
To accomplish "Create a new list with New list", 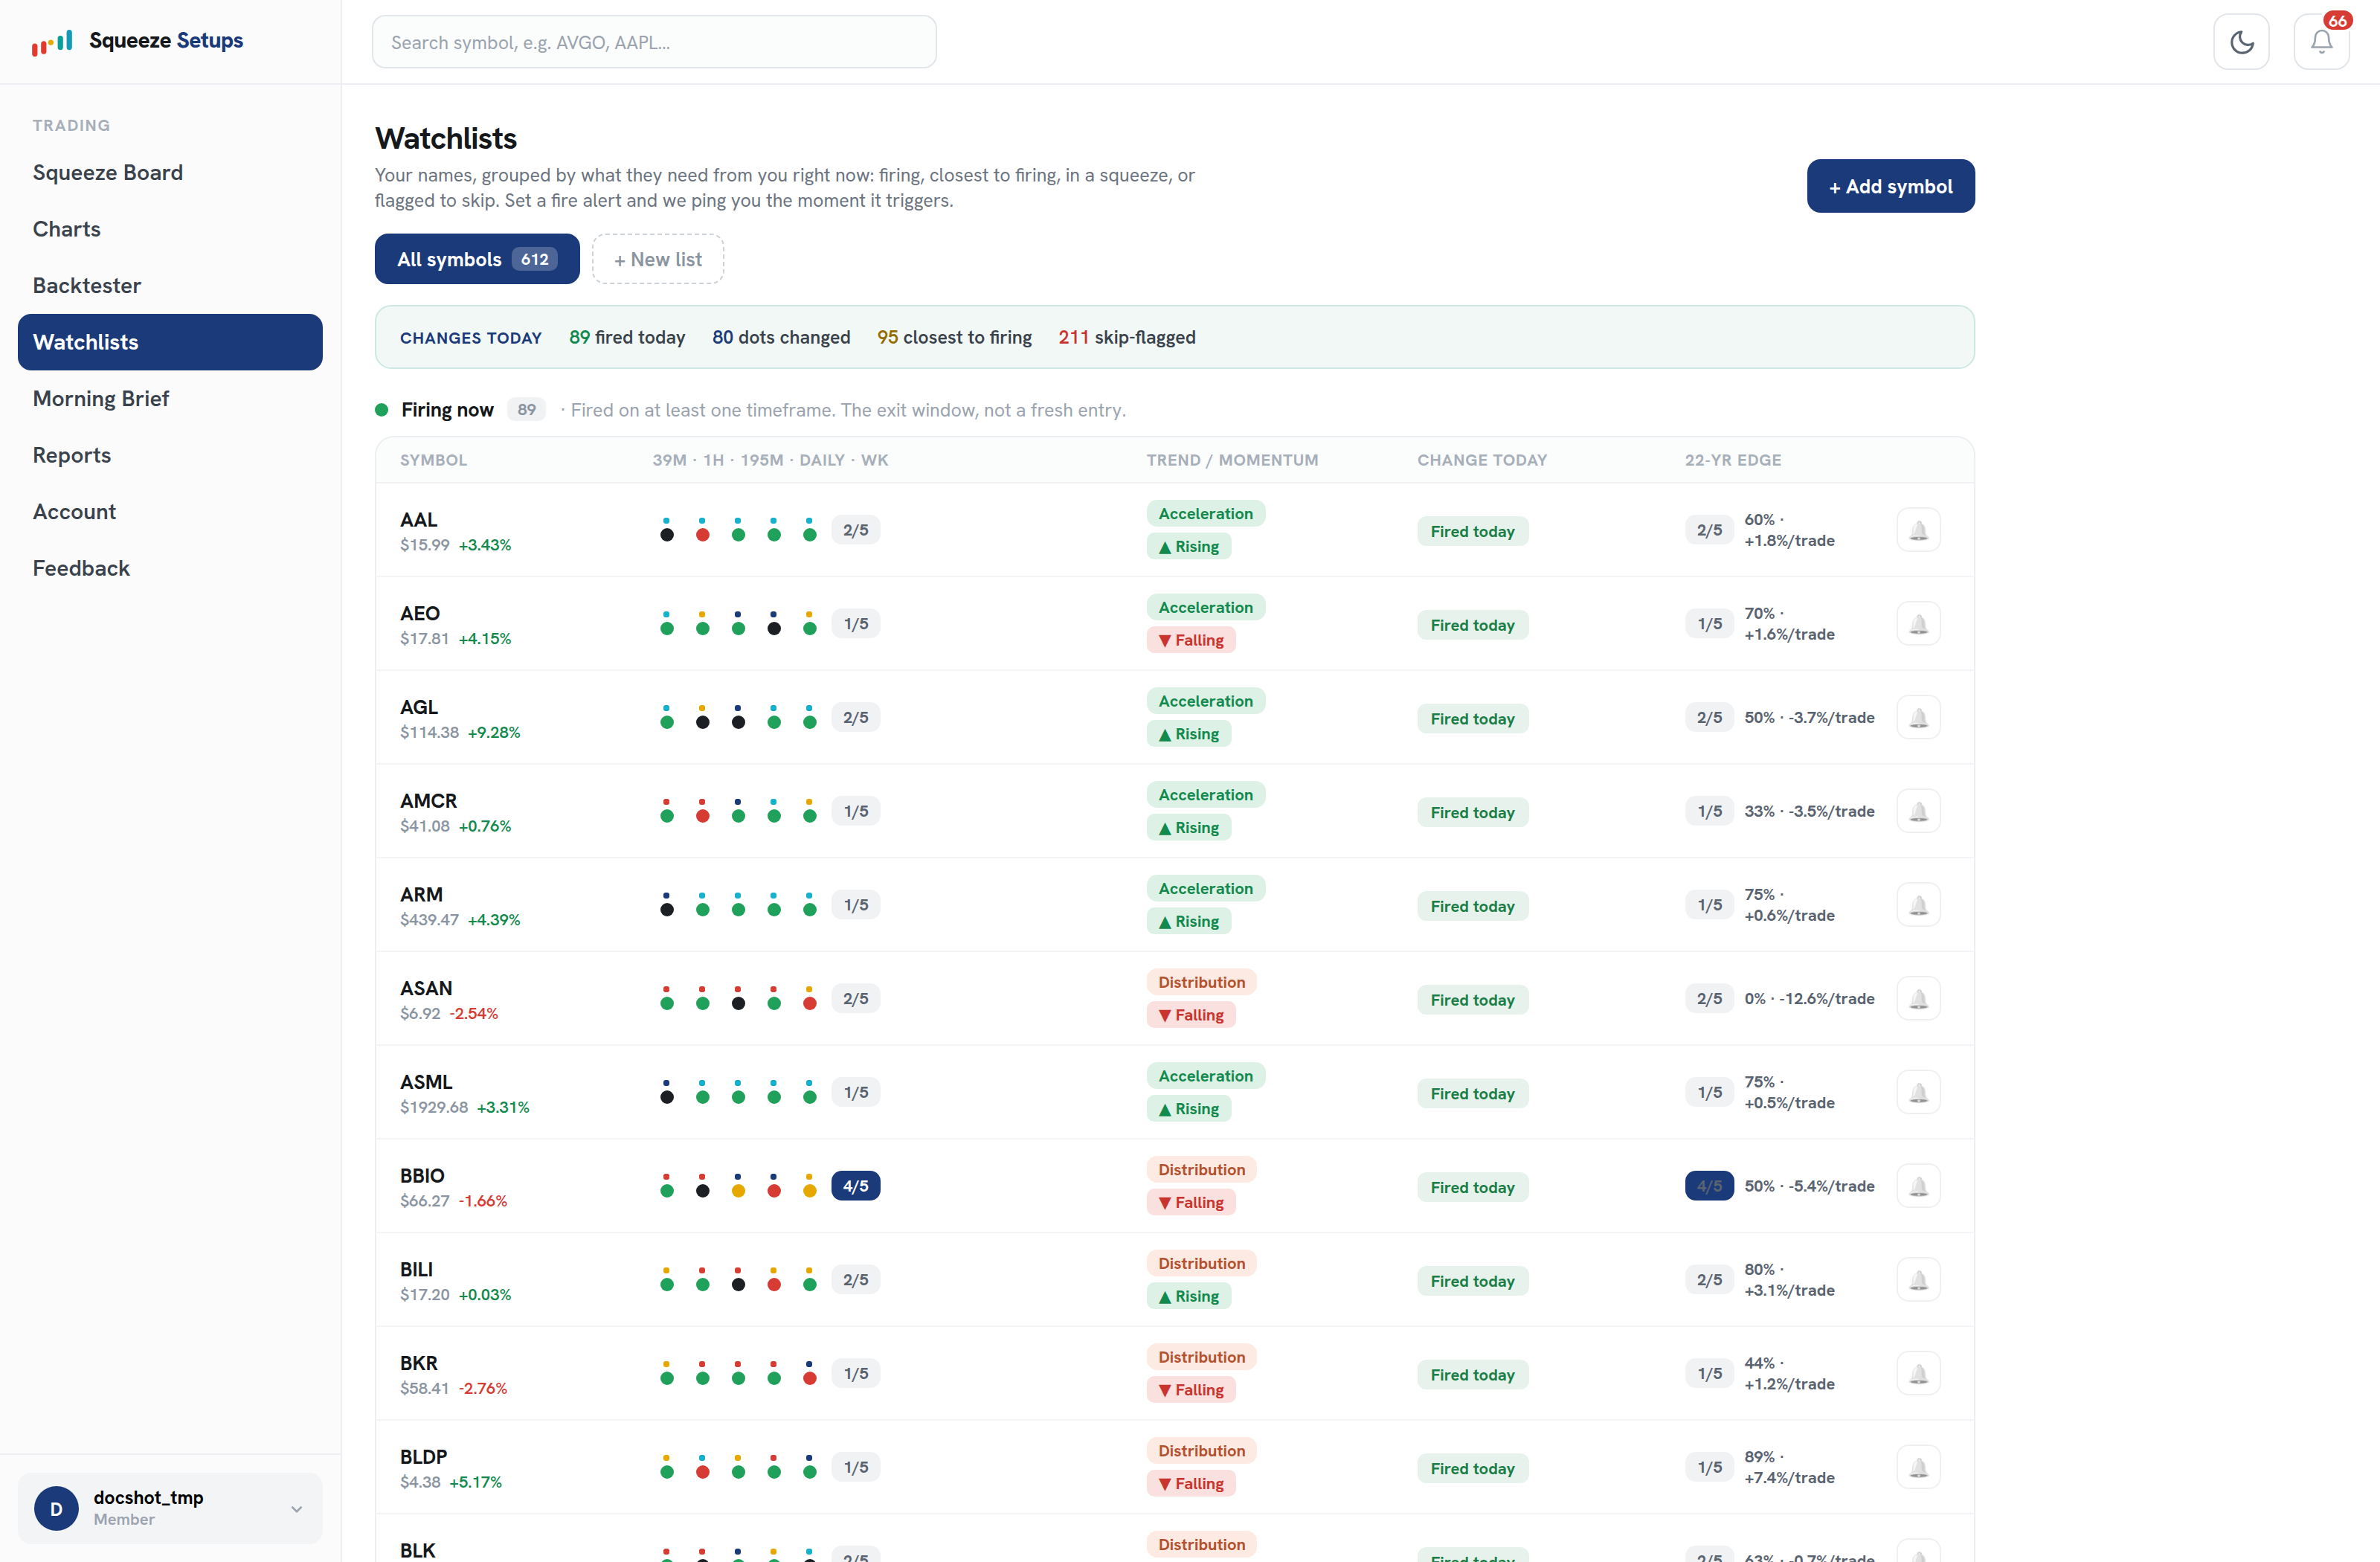I will [x=658, y=259].
